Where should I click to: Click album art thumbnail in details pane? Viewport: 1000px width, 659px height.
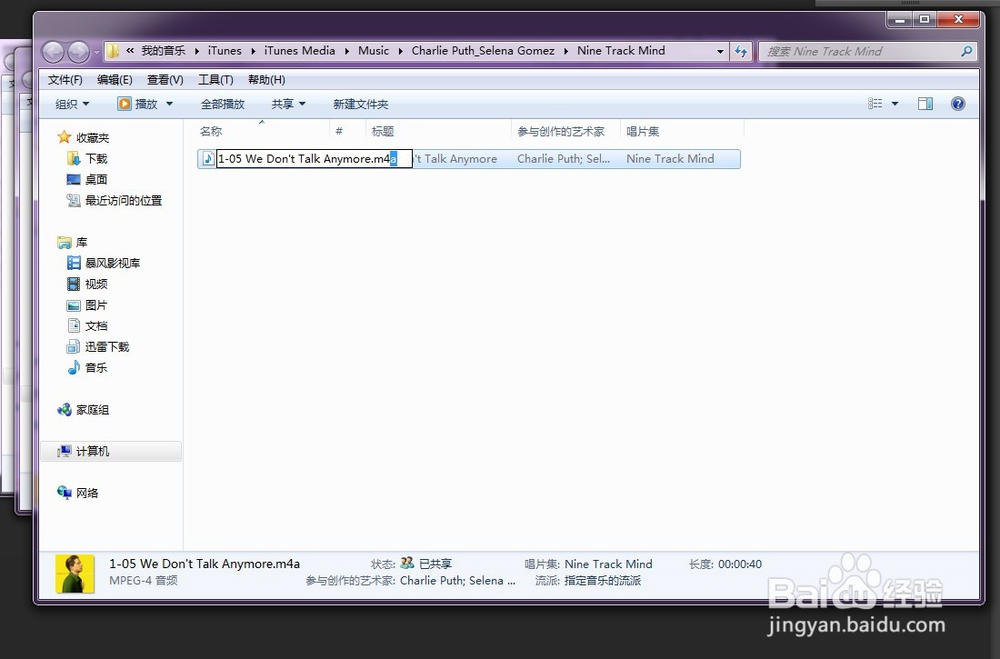[75, 574]
